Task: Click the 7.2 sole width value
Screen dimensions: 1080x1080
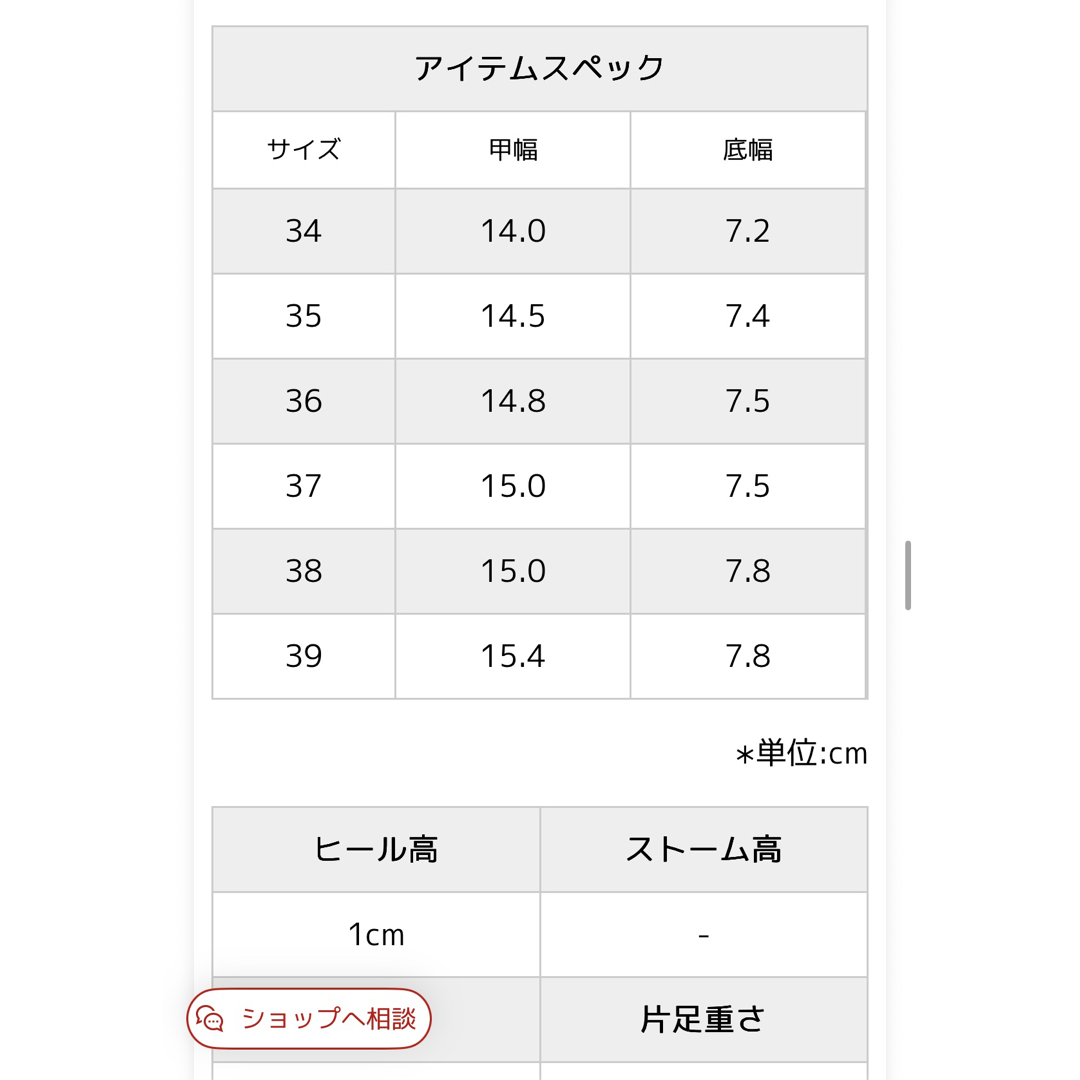Action: click(x=748, y=231)
